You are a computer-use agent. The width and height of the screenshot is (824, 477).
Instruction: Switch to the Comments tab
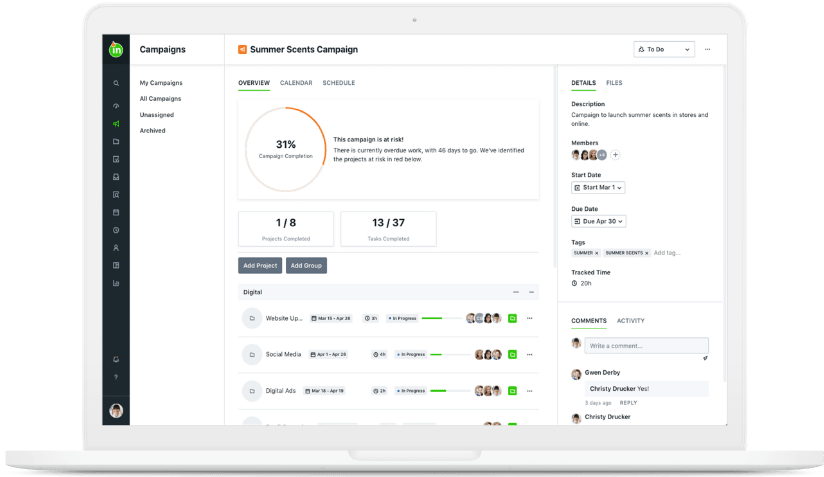(589, 320)
